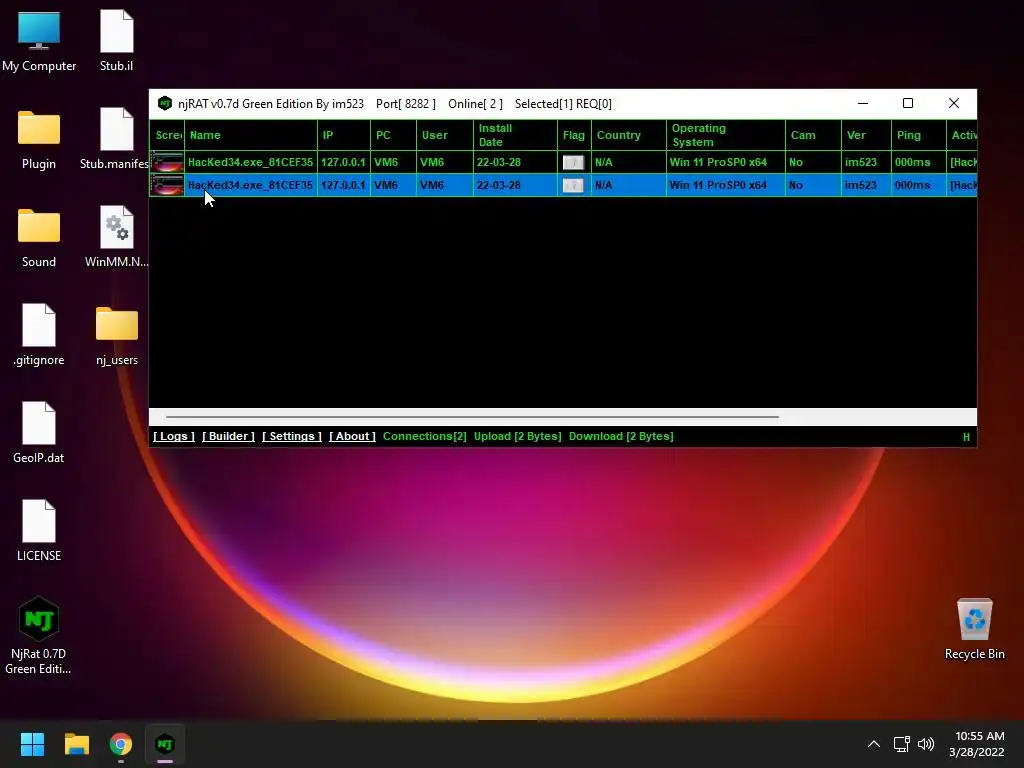Screen dimensions: 1024x768
Task: Click Win 11 ProSP0 x64 in highlighted row
Action: [x=718, y=185]
